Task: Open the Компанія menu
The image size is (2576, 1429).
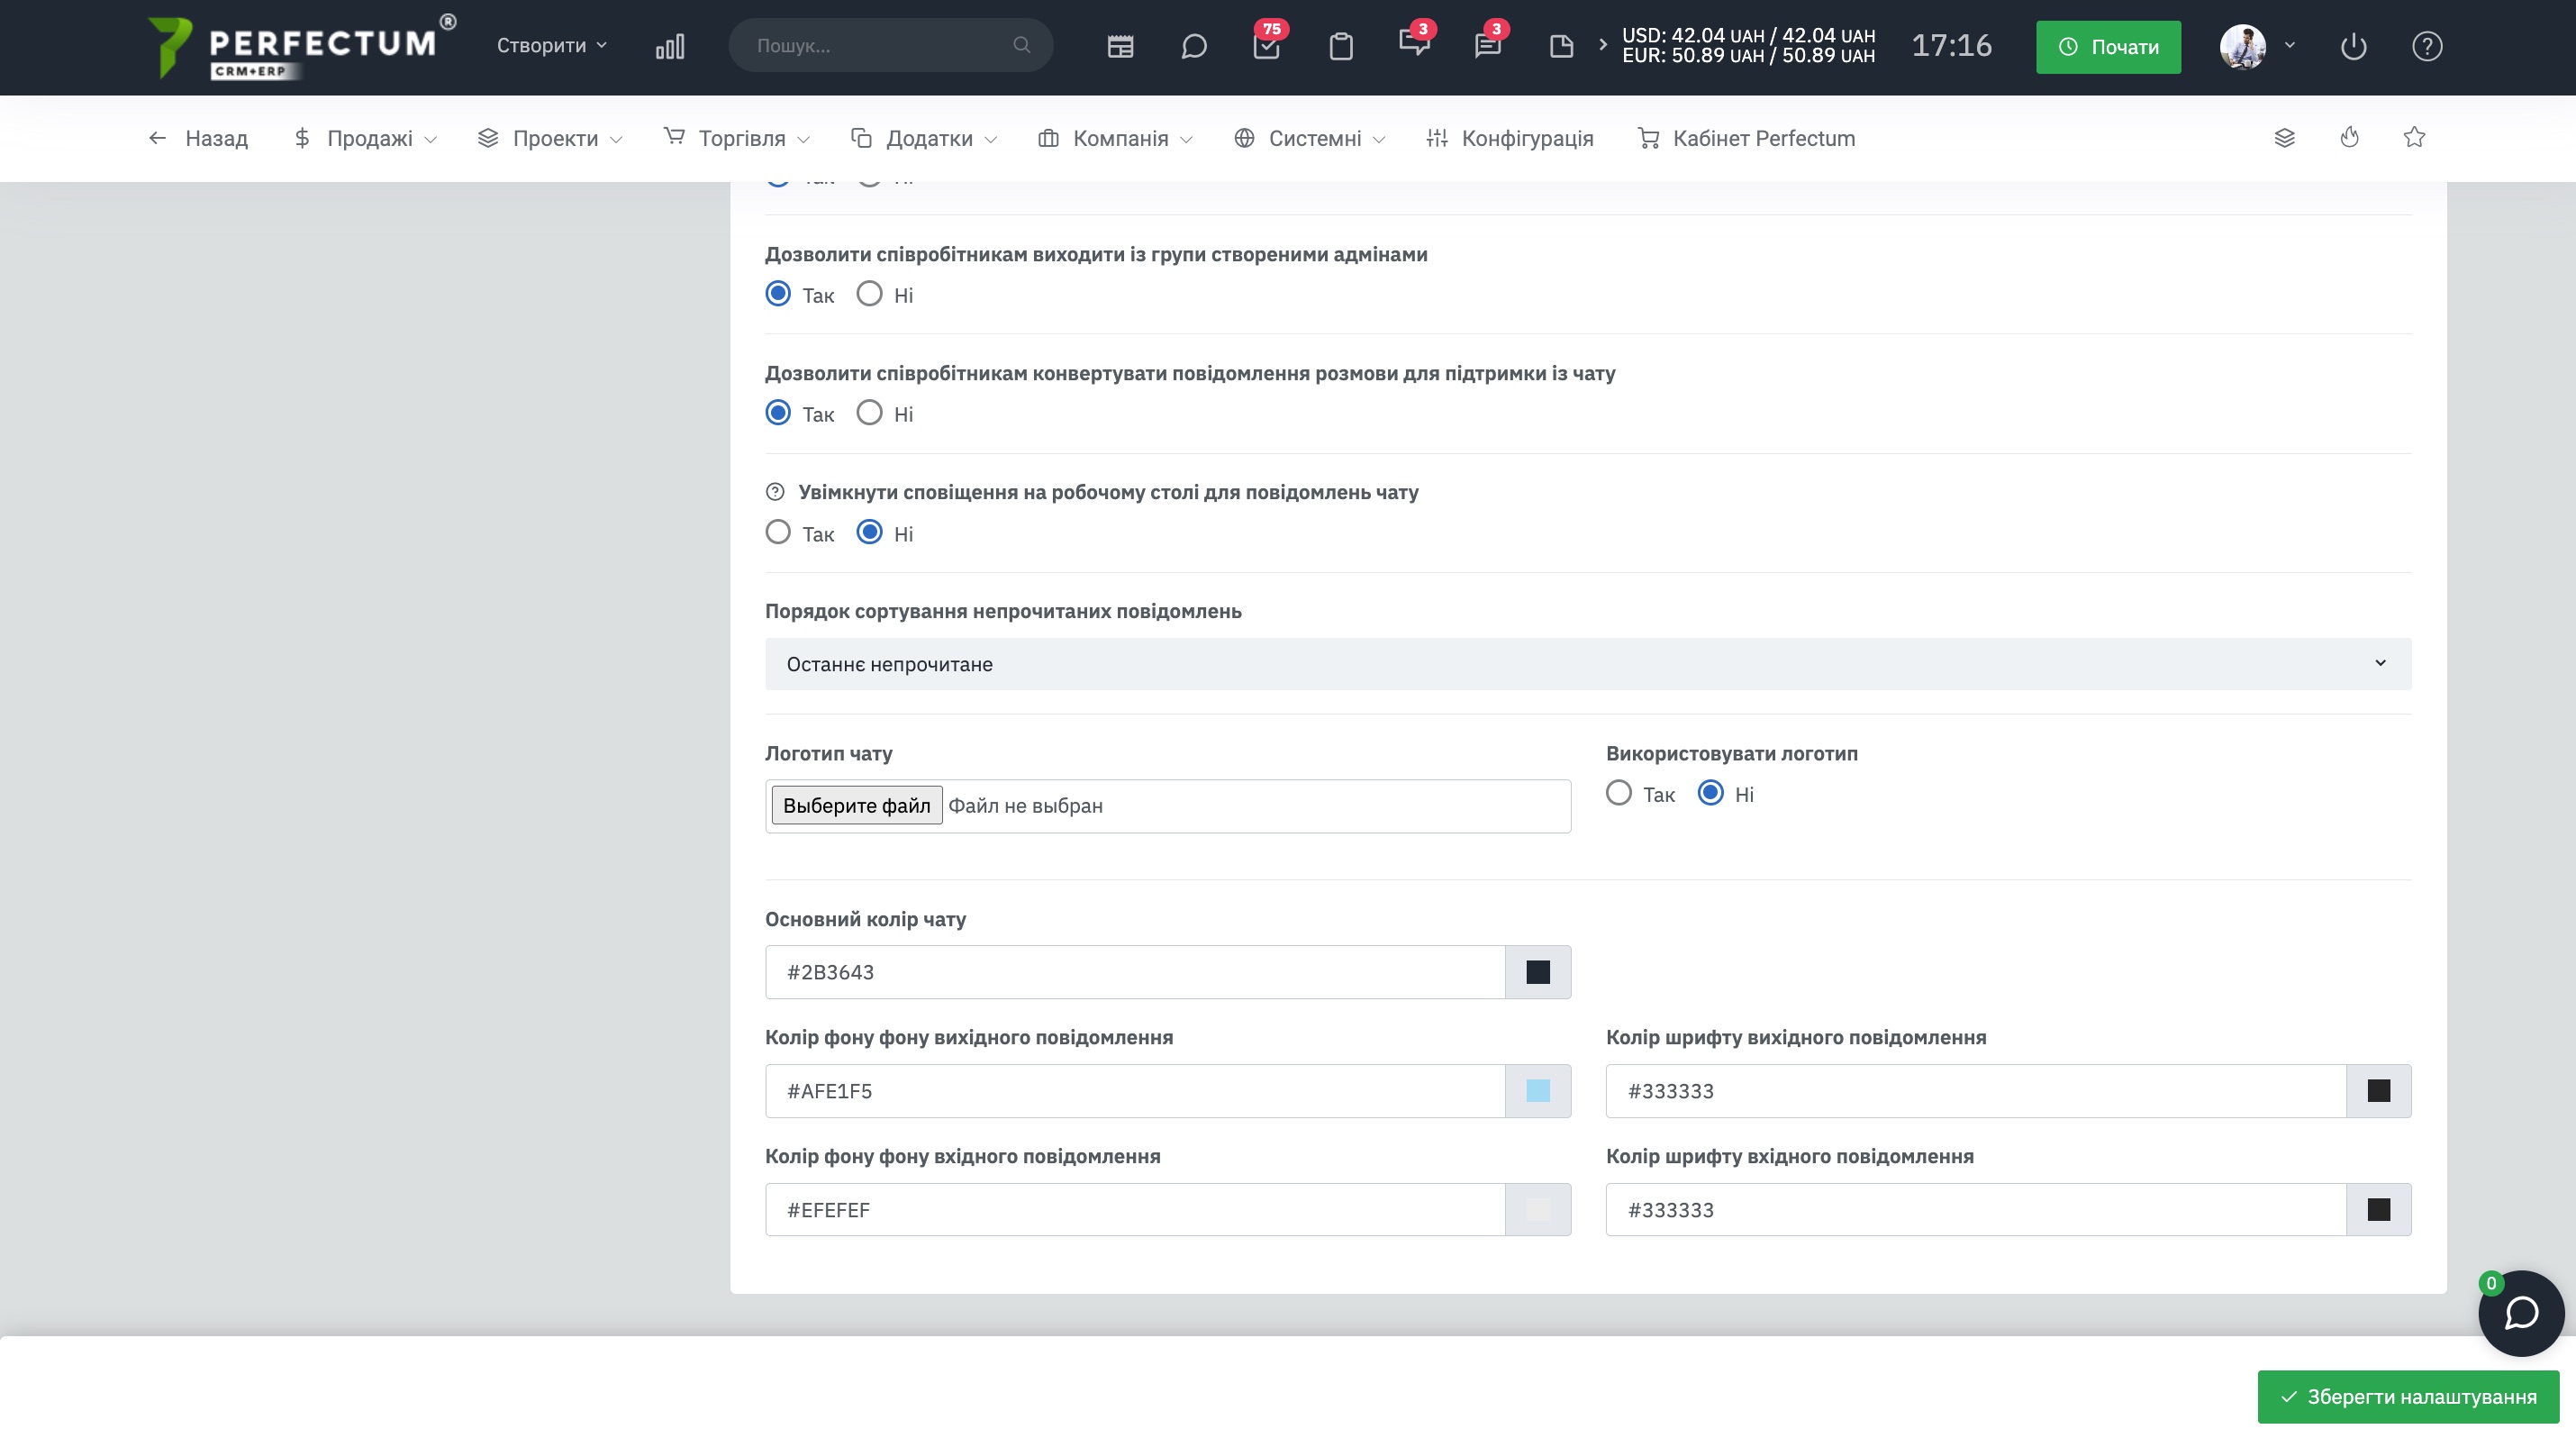Action: pos(1115,138)
